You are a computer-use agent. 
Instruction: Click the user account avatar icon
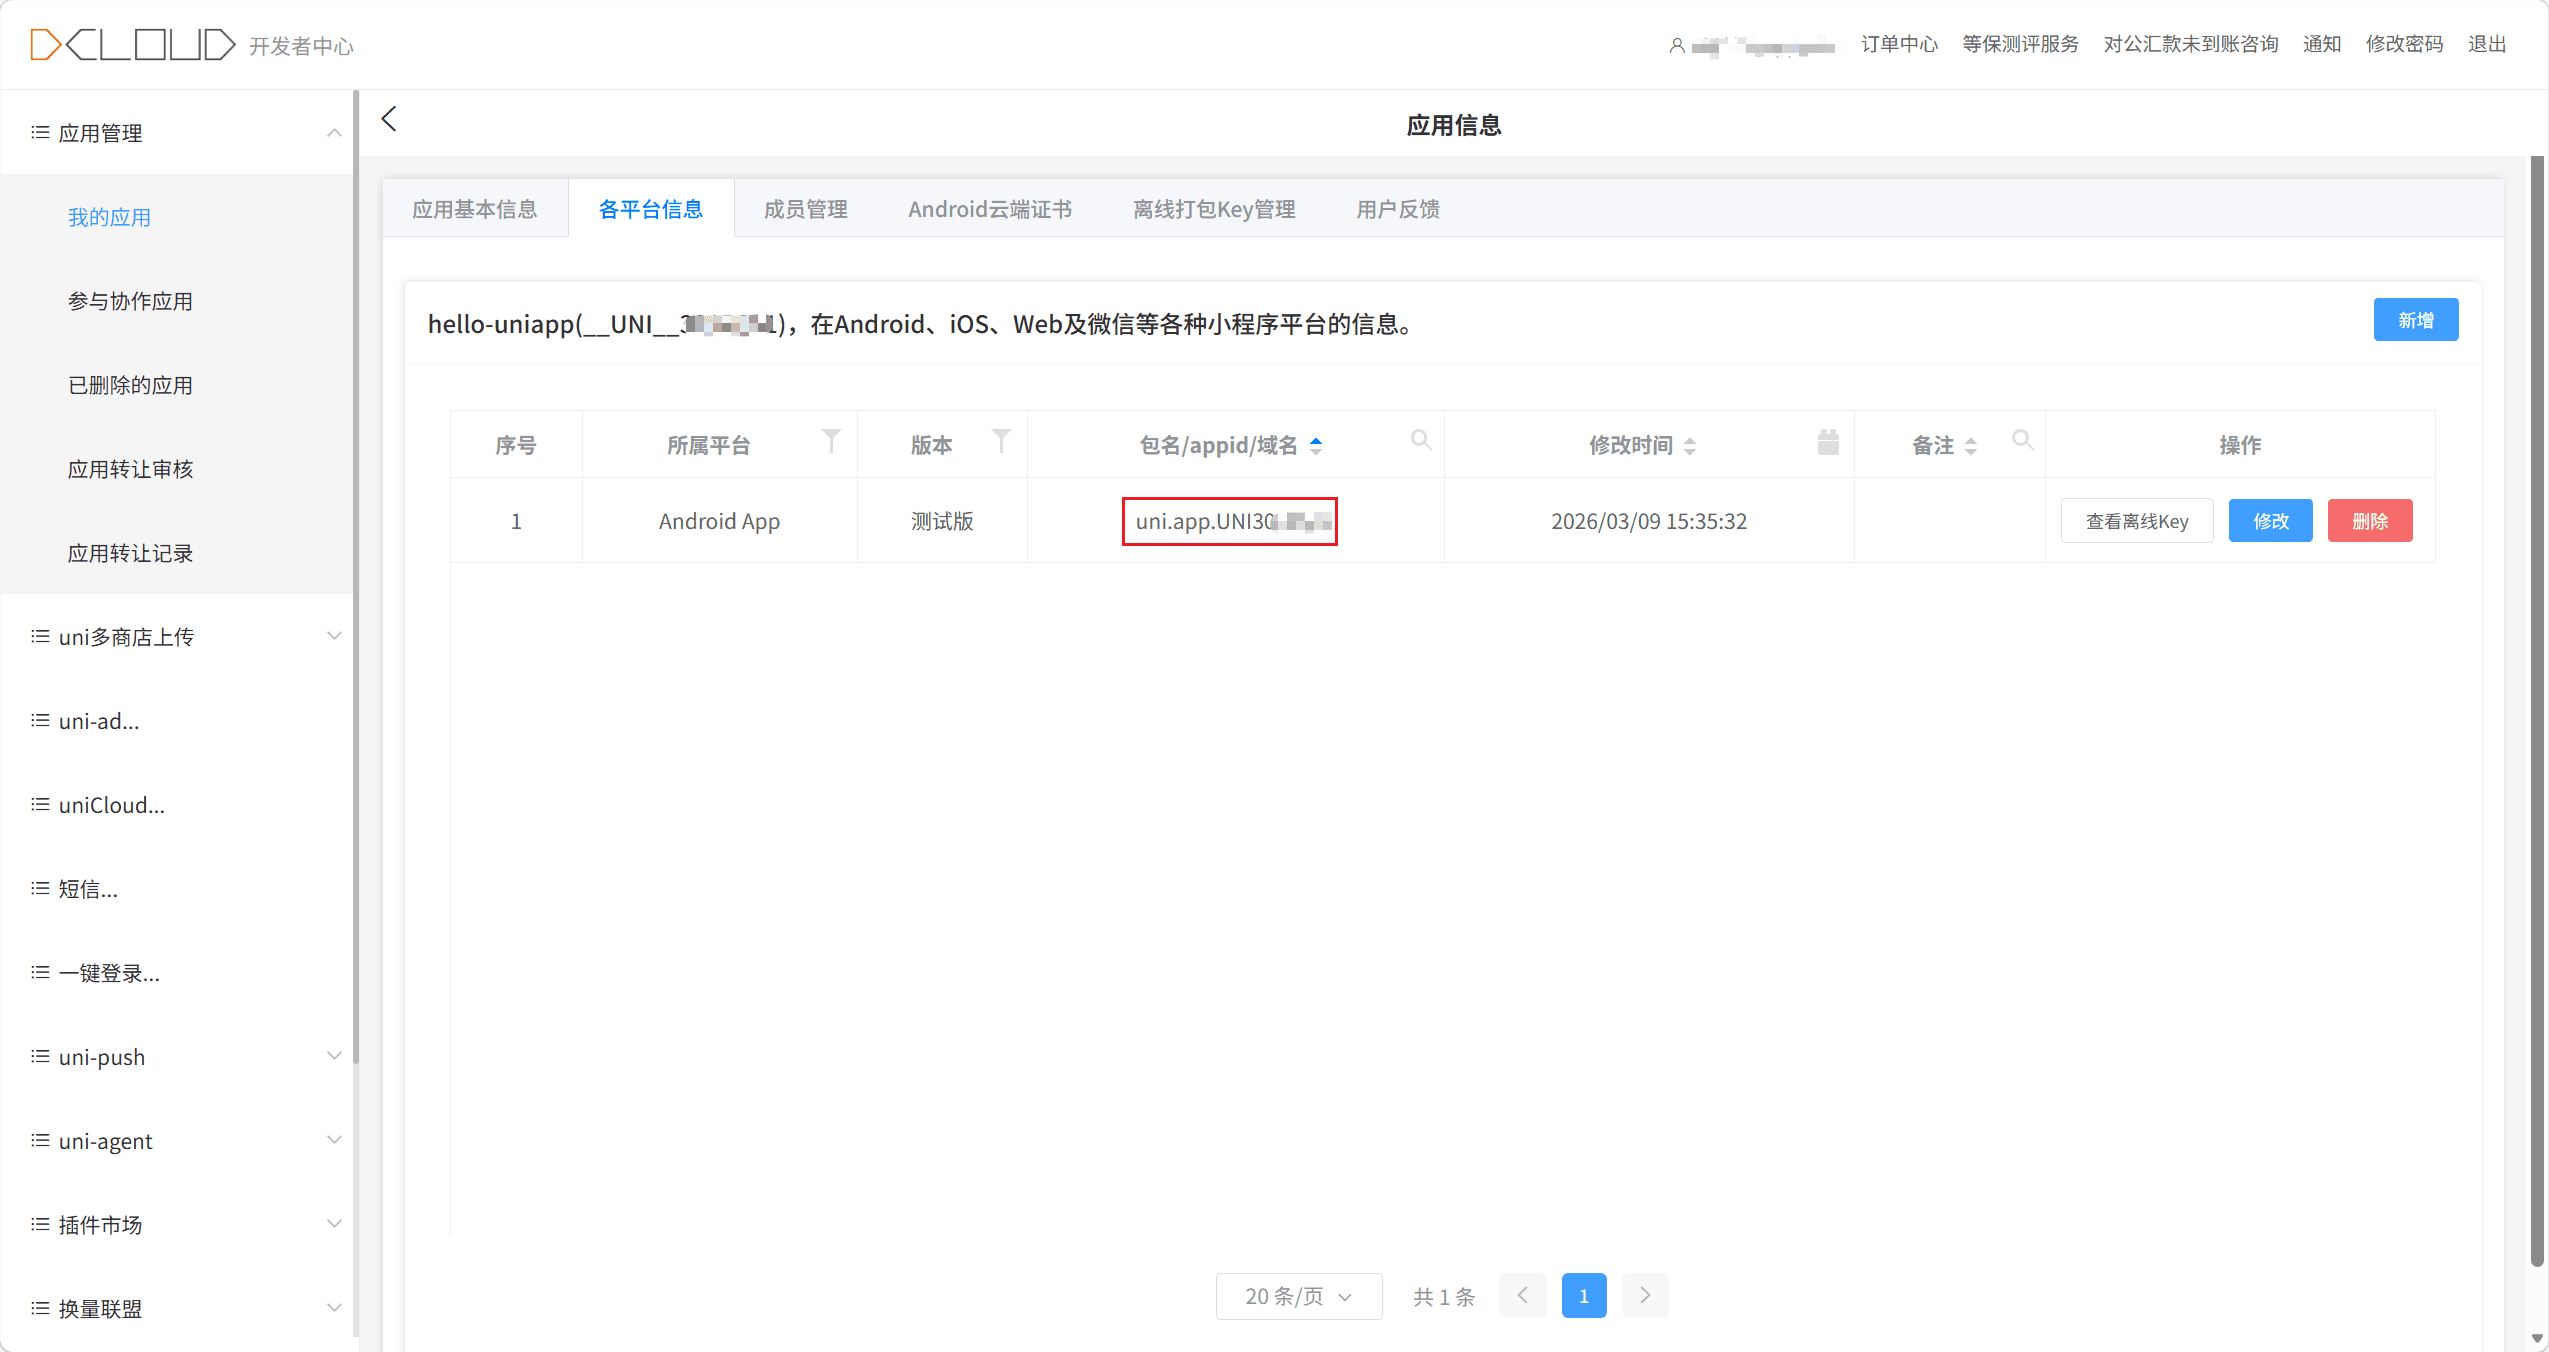(x=1677, y=45)
